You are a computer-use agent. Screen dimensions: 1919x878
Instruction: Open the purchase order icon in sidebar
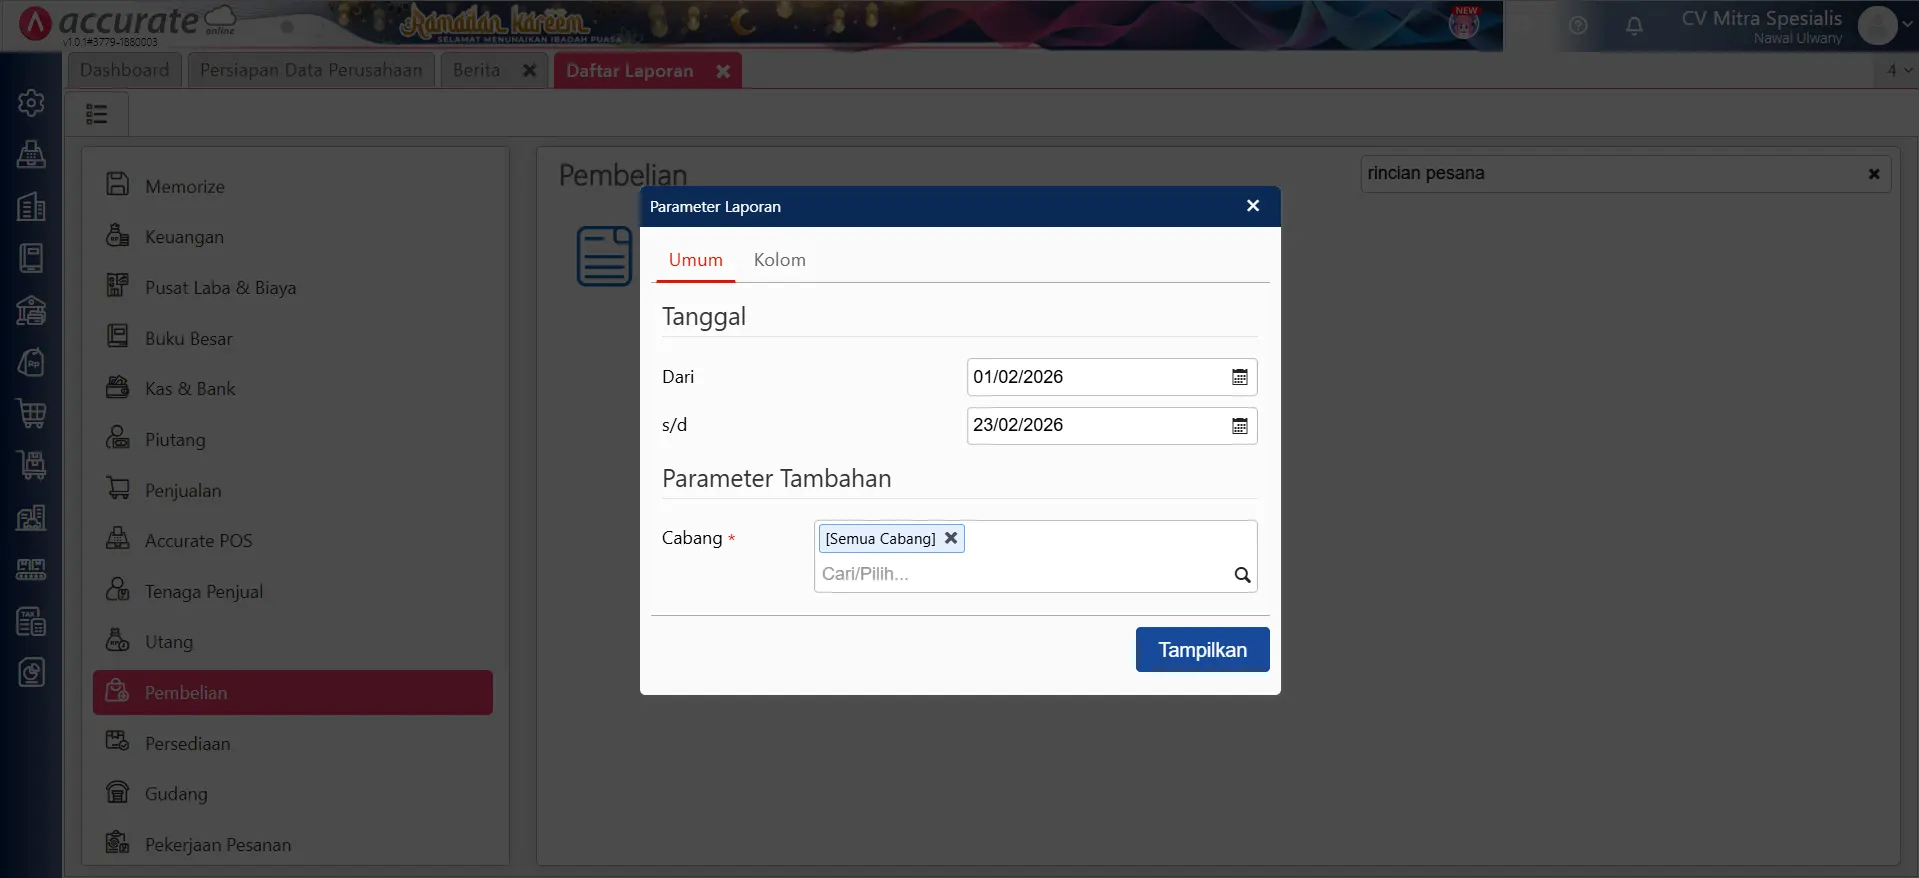(31, 362)
